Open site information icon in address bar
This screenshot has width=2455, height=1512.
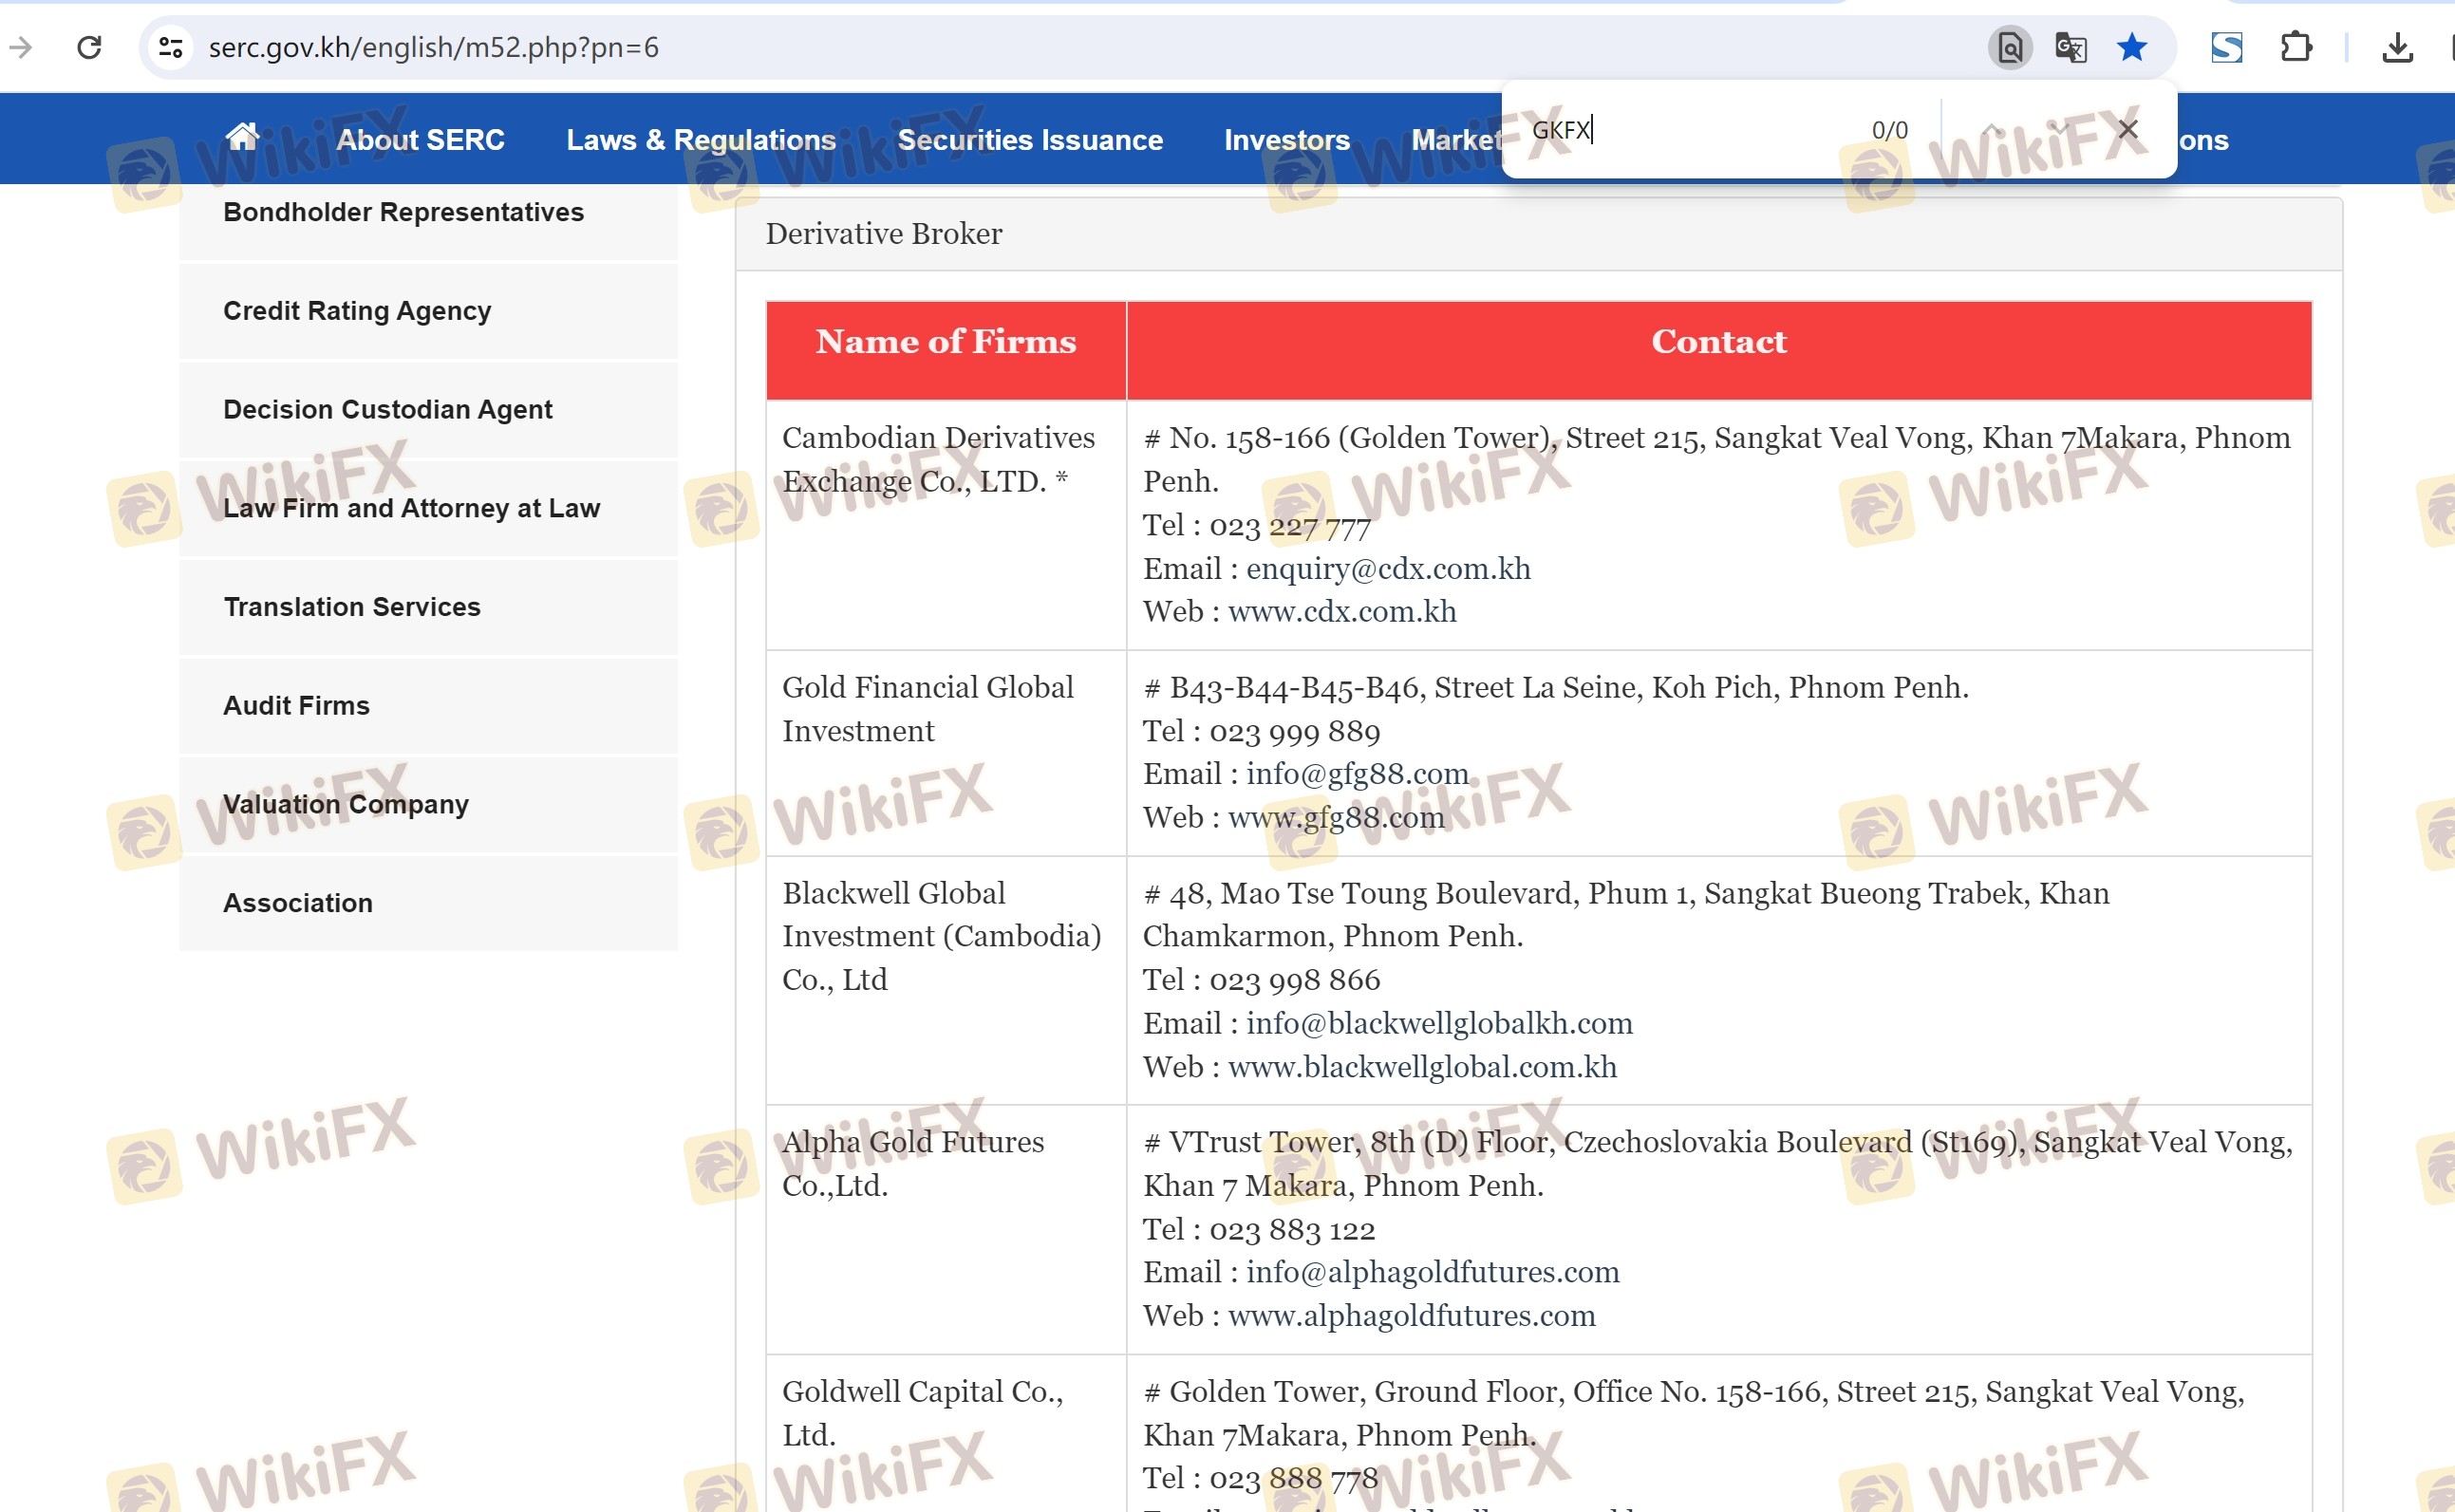click(171, 47)
